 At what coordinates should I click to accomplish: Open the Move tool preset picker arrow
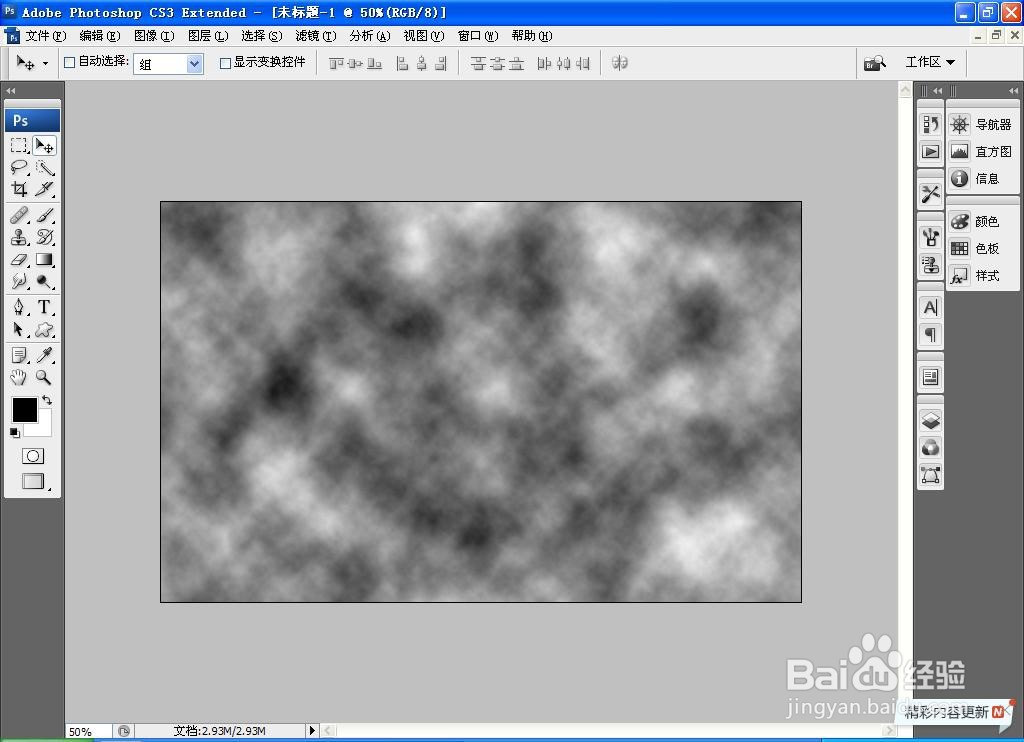click(x=45, y=63)
